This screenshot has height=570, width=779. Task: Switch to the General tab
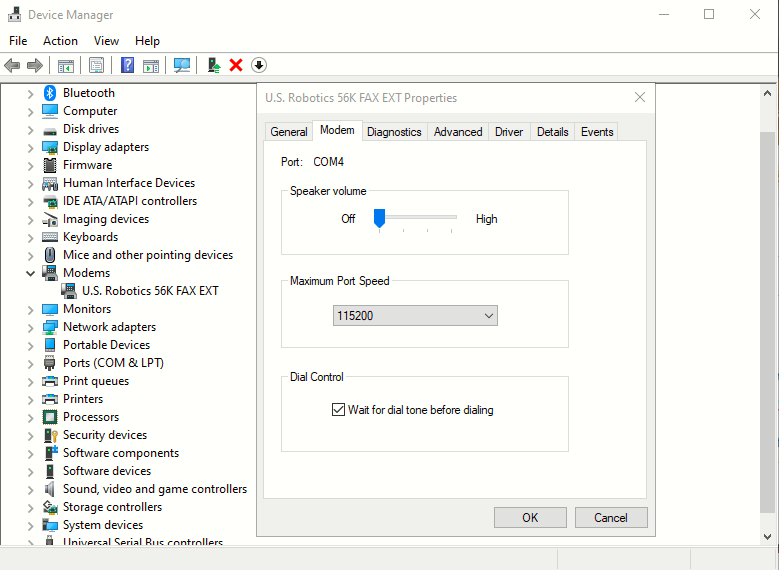coord(289,132)
